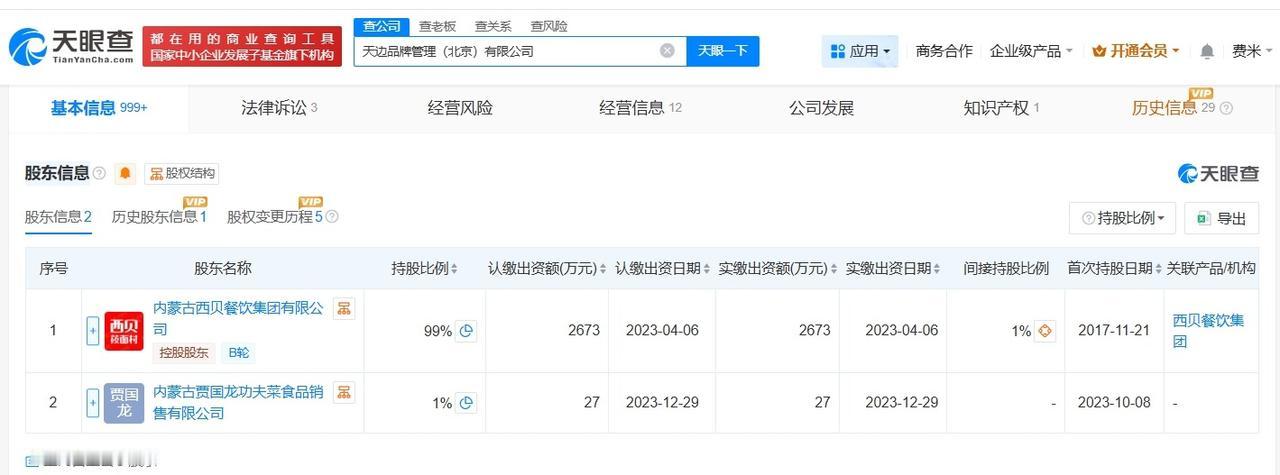Switch to 查老板 search tab
The height and width of the screenshot is (475, 1280).
(437, 26)
